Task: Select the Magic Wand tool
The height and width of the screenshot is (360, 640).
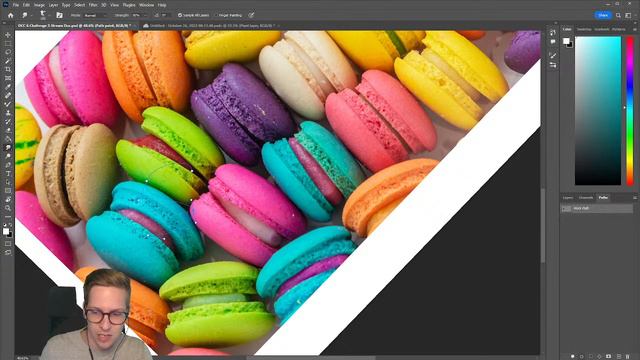Action: click(x=8, y=60)
